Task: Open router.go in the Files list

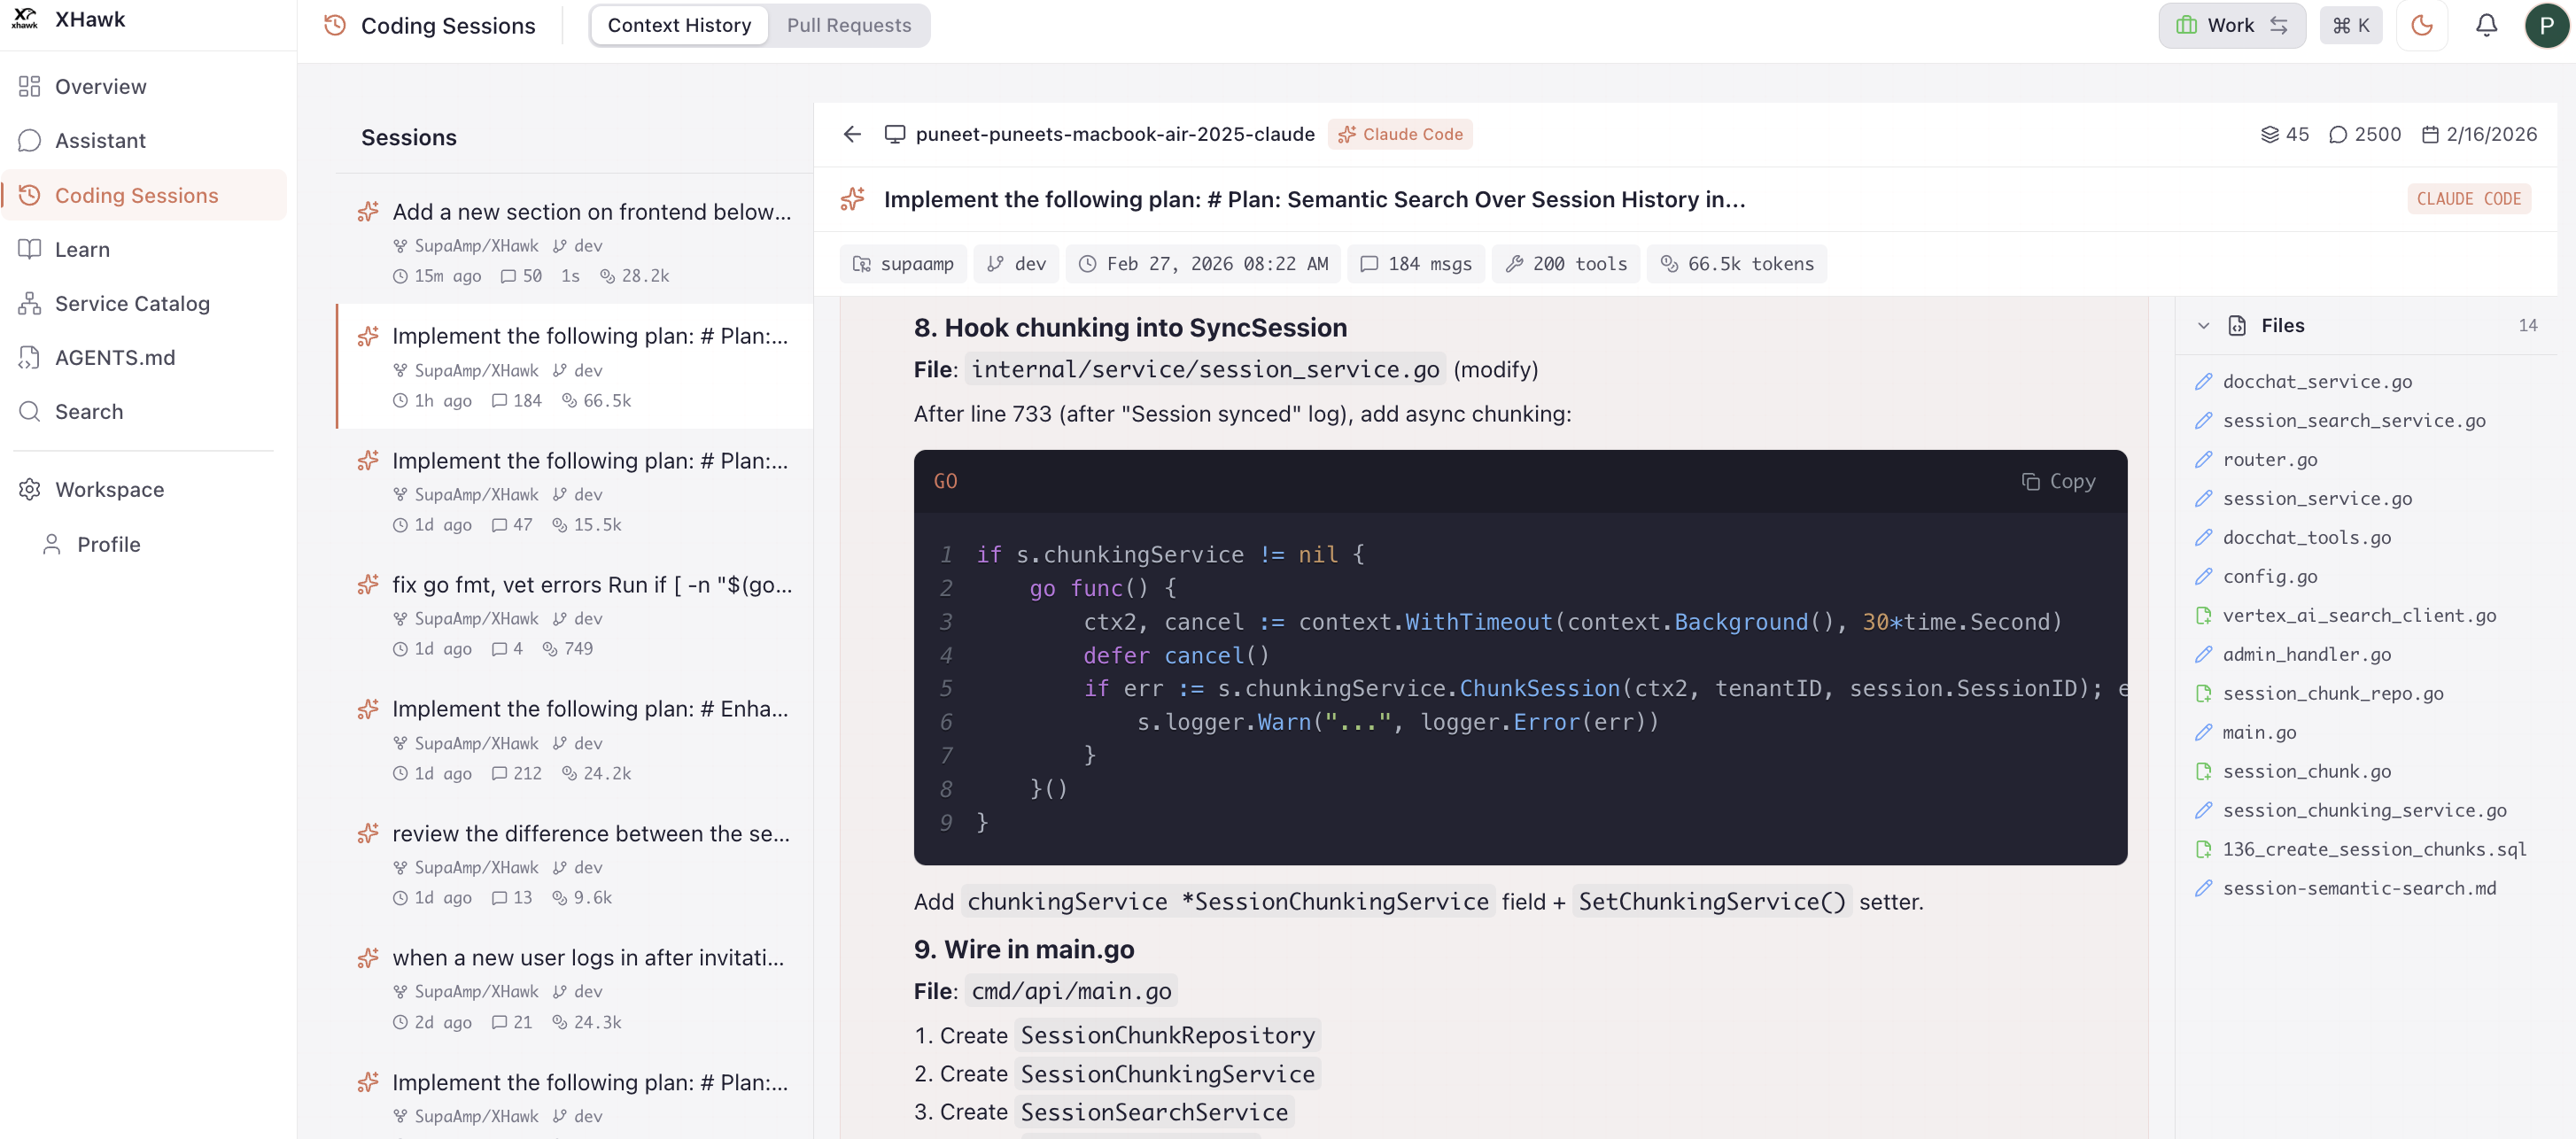Action: pyautogui.click(x=2269, y=460)
